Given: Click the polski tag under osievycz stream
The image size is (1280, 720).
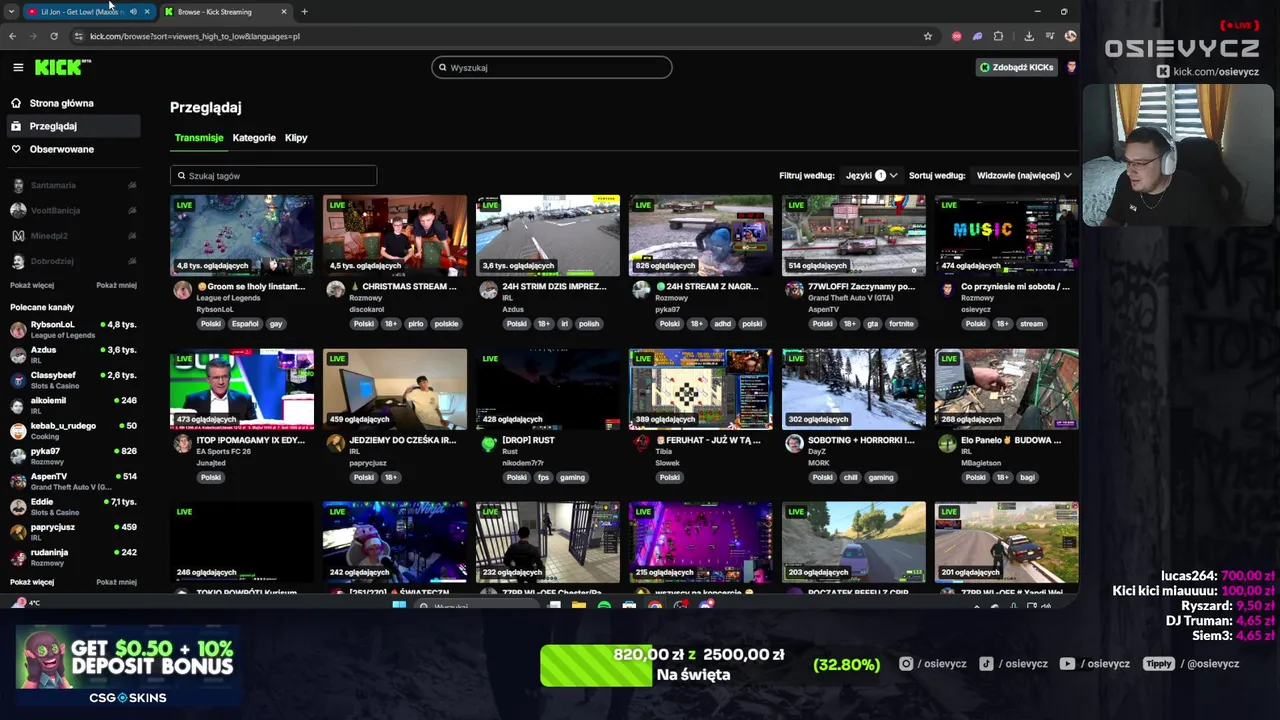Looking at the screenshot, I should coord(975,324).
